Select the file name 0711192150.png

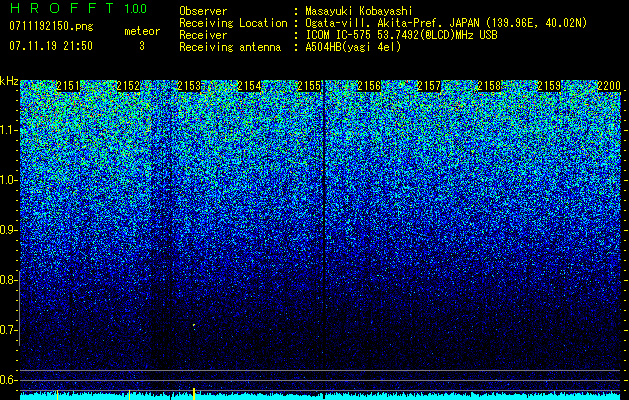tap(51, 27)
